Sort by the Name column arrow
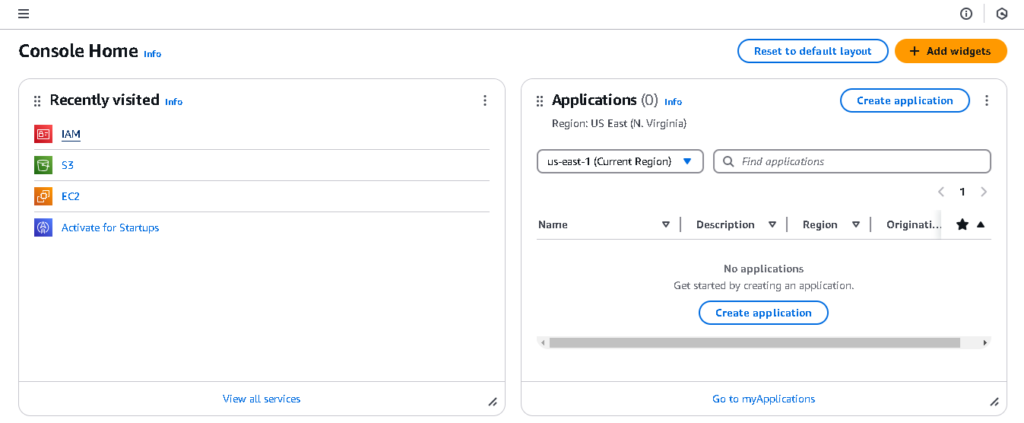The image size is (1024, 423). (x=665, y=225)
